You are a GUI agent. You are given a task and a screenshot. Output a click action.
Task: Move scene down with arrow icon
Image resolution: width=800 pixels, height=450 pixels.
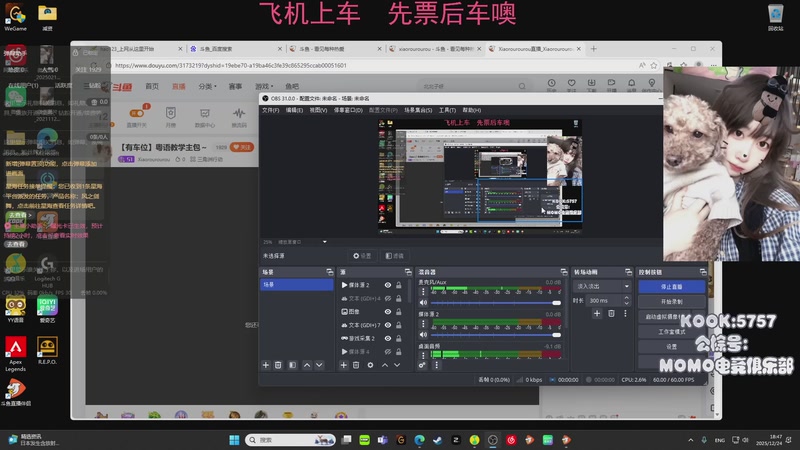[x=319, y=365]
